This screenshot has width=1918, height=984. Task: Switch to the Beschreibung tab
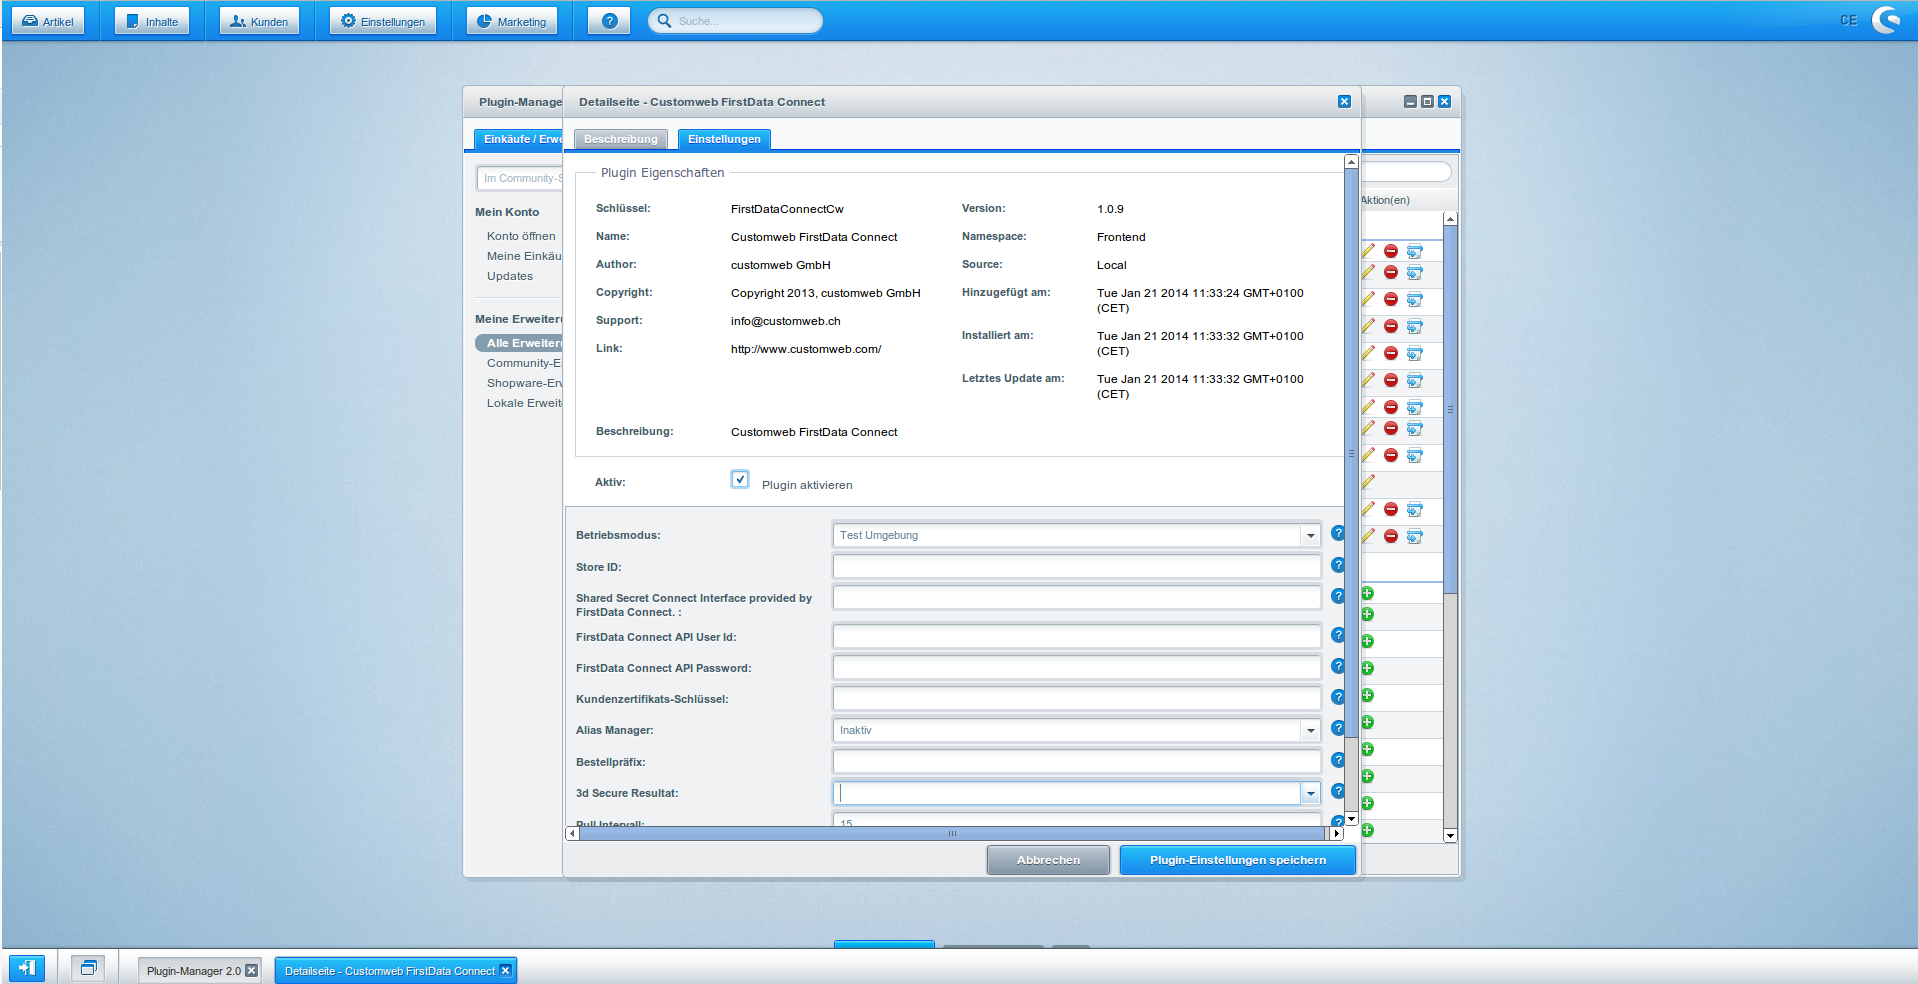[x=621, y=139]
